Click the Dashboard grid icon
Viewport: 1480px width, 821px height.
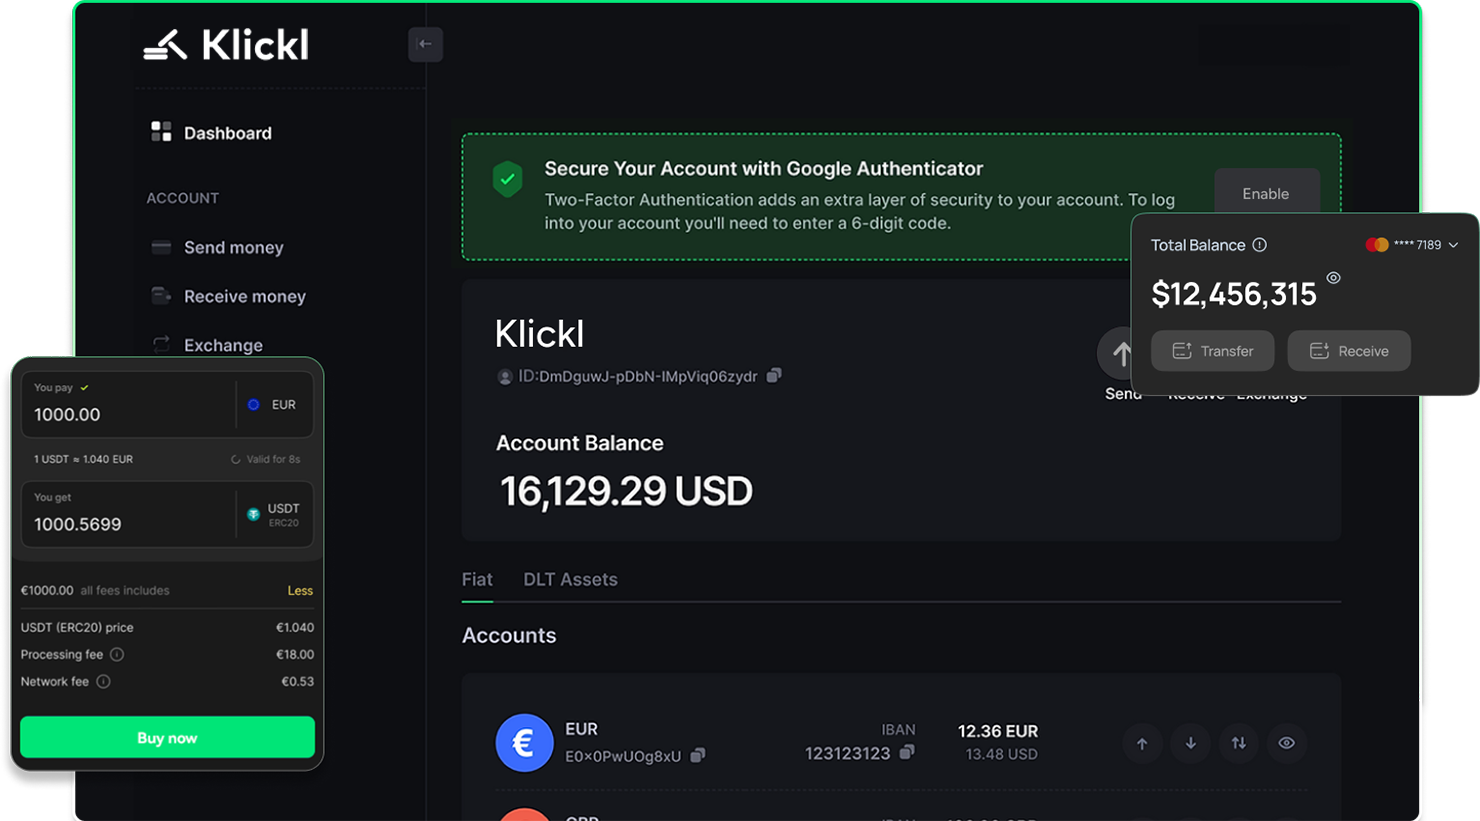[x=161, y=132]
